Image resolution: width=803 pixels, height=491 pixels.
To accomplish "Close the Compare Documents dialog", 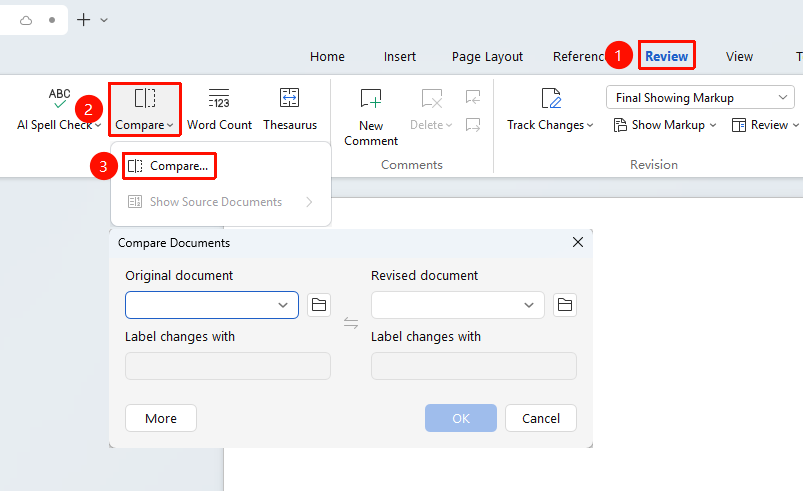I will click(x=578, y=242).
